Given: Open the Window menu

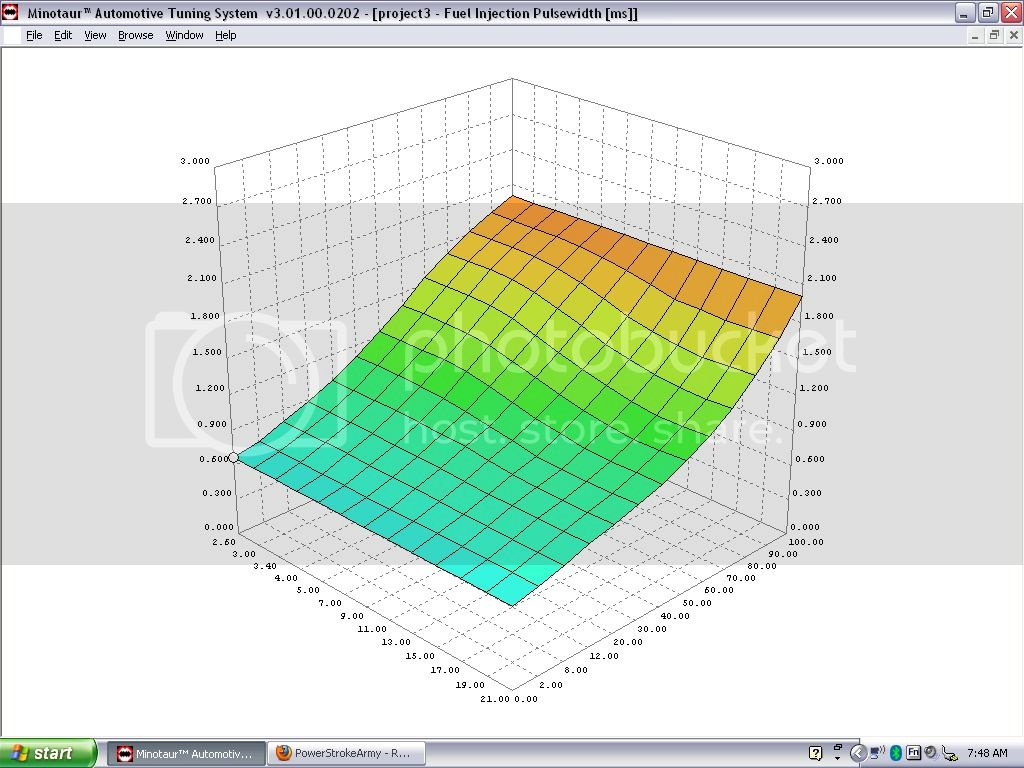Looking at the screenshot, I should (x=184, y=35).
